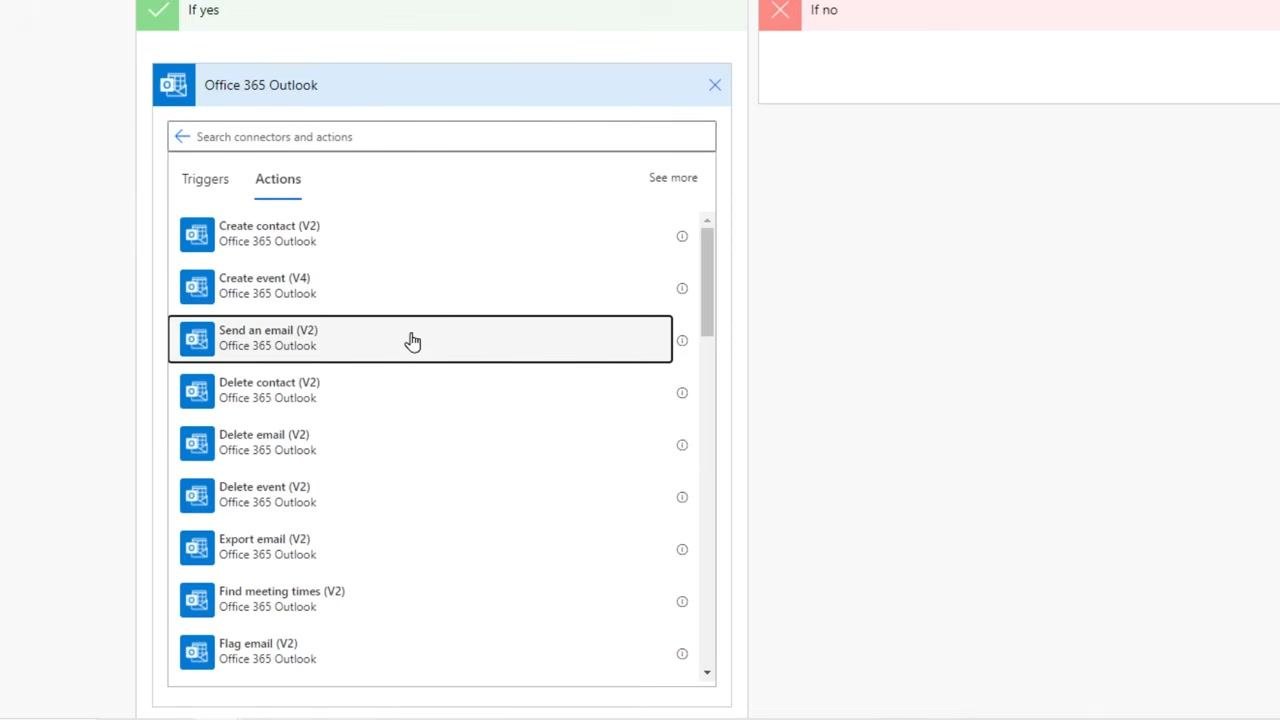1280x720 pixels.
Task: Click Outlook icon beside Flag email (V2)
Action: click(197, 652)
